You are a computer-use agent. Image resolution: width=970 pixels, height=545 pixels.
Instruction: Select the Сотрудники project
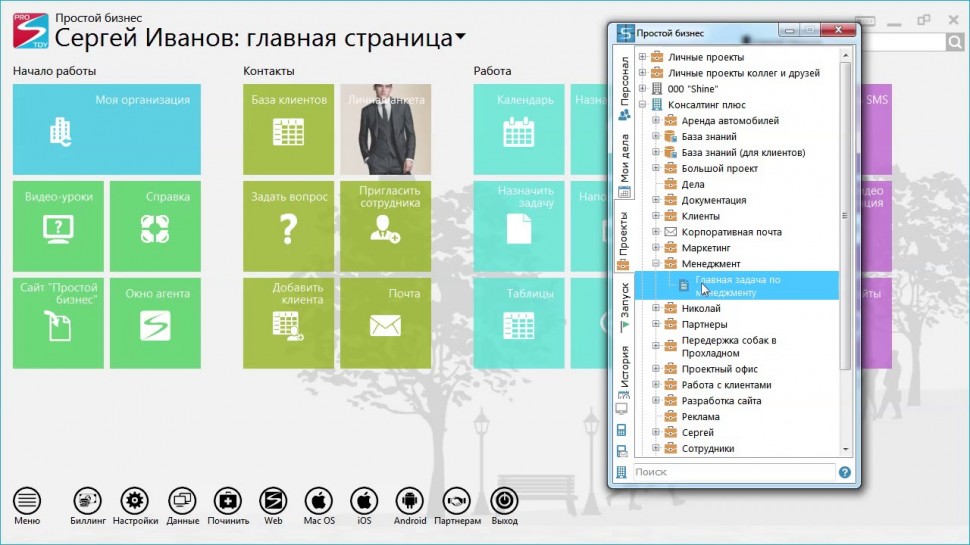tap(708, 448)
